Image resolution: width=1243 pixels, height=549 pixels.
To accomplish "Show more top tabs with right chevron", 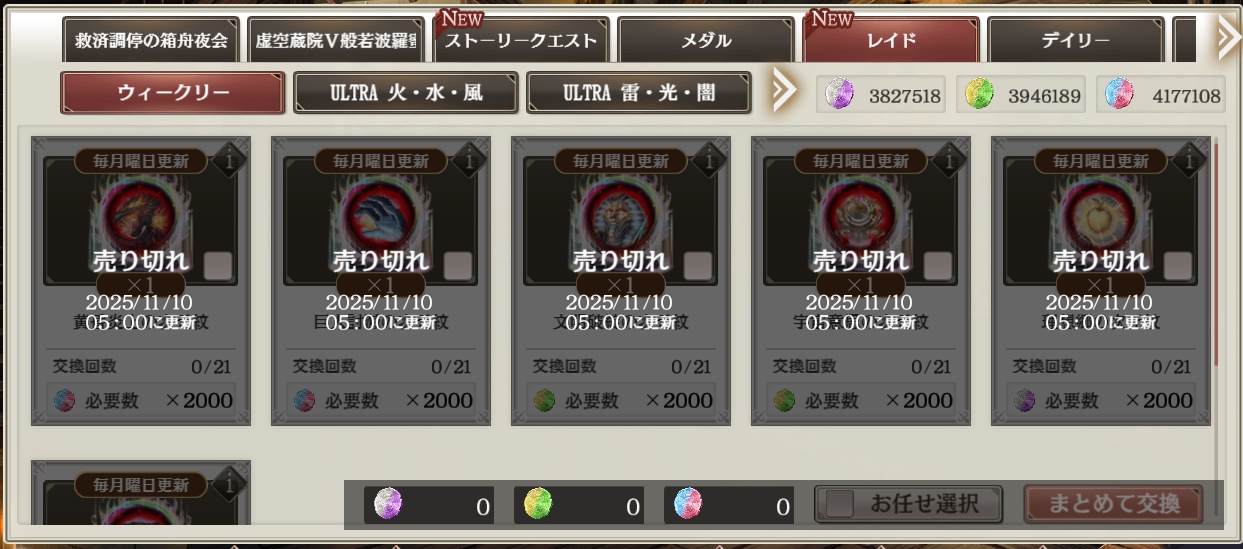I will (x=1228, y=40).
